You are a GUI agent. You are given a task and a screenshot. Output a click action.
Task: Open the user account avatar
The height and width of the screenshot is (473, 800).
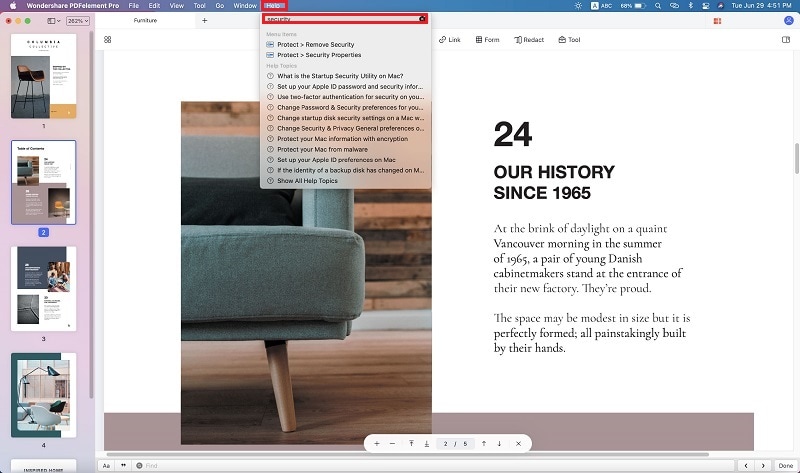point(789,20)
